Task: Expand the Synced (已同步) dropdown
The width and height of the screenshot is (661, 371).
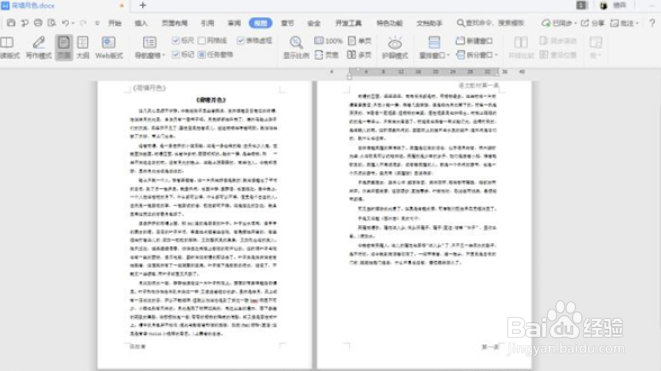Action: [x=575, y=23]
